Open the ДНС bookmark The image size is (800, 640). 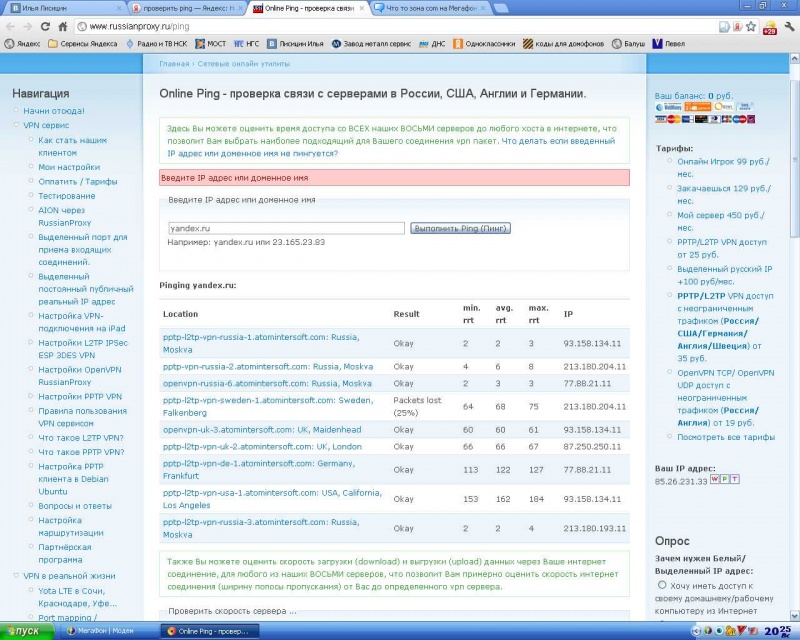[x=430, y=43]
